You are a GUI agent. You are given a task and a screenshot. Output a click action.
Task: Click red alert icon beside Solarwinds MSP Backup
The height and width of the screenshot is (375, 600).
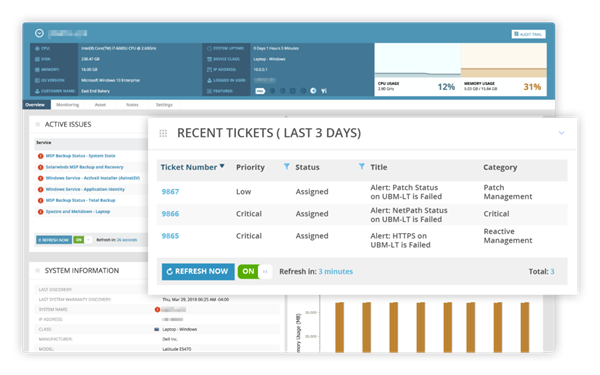40,167
